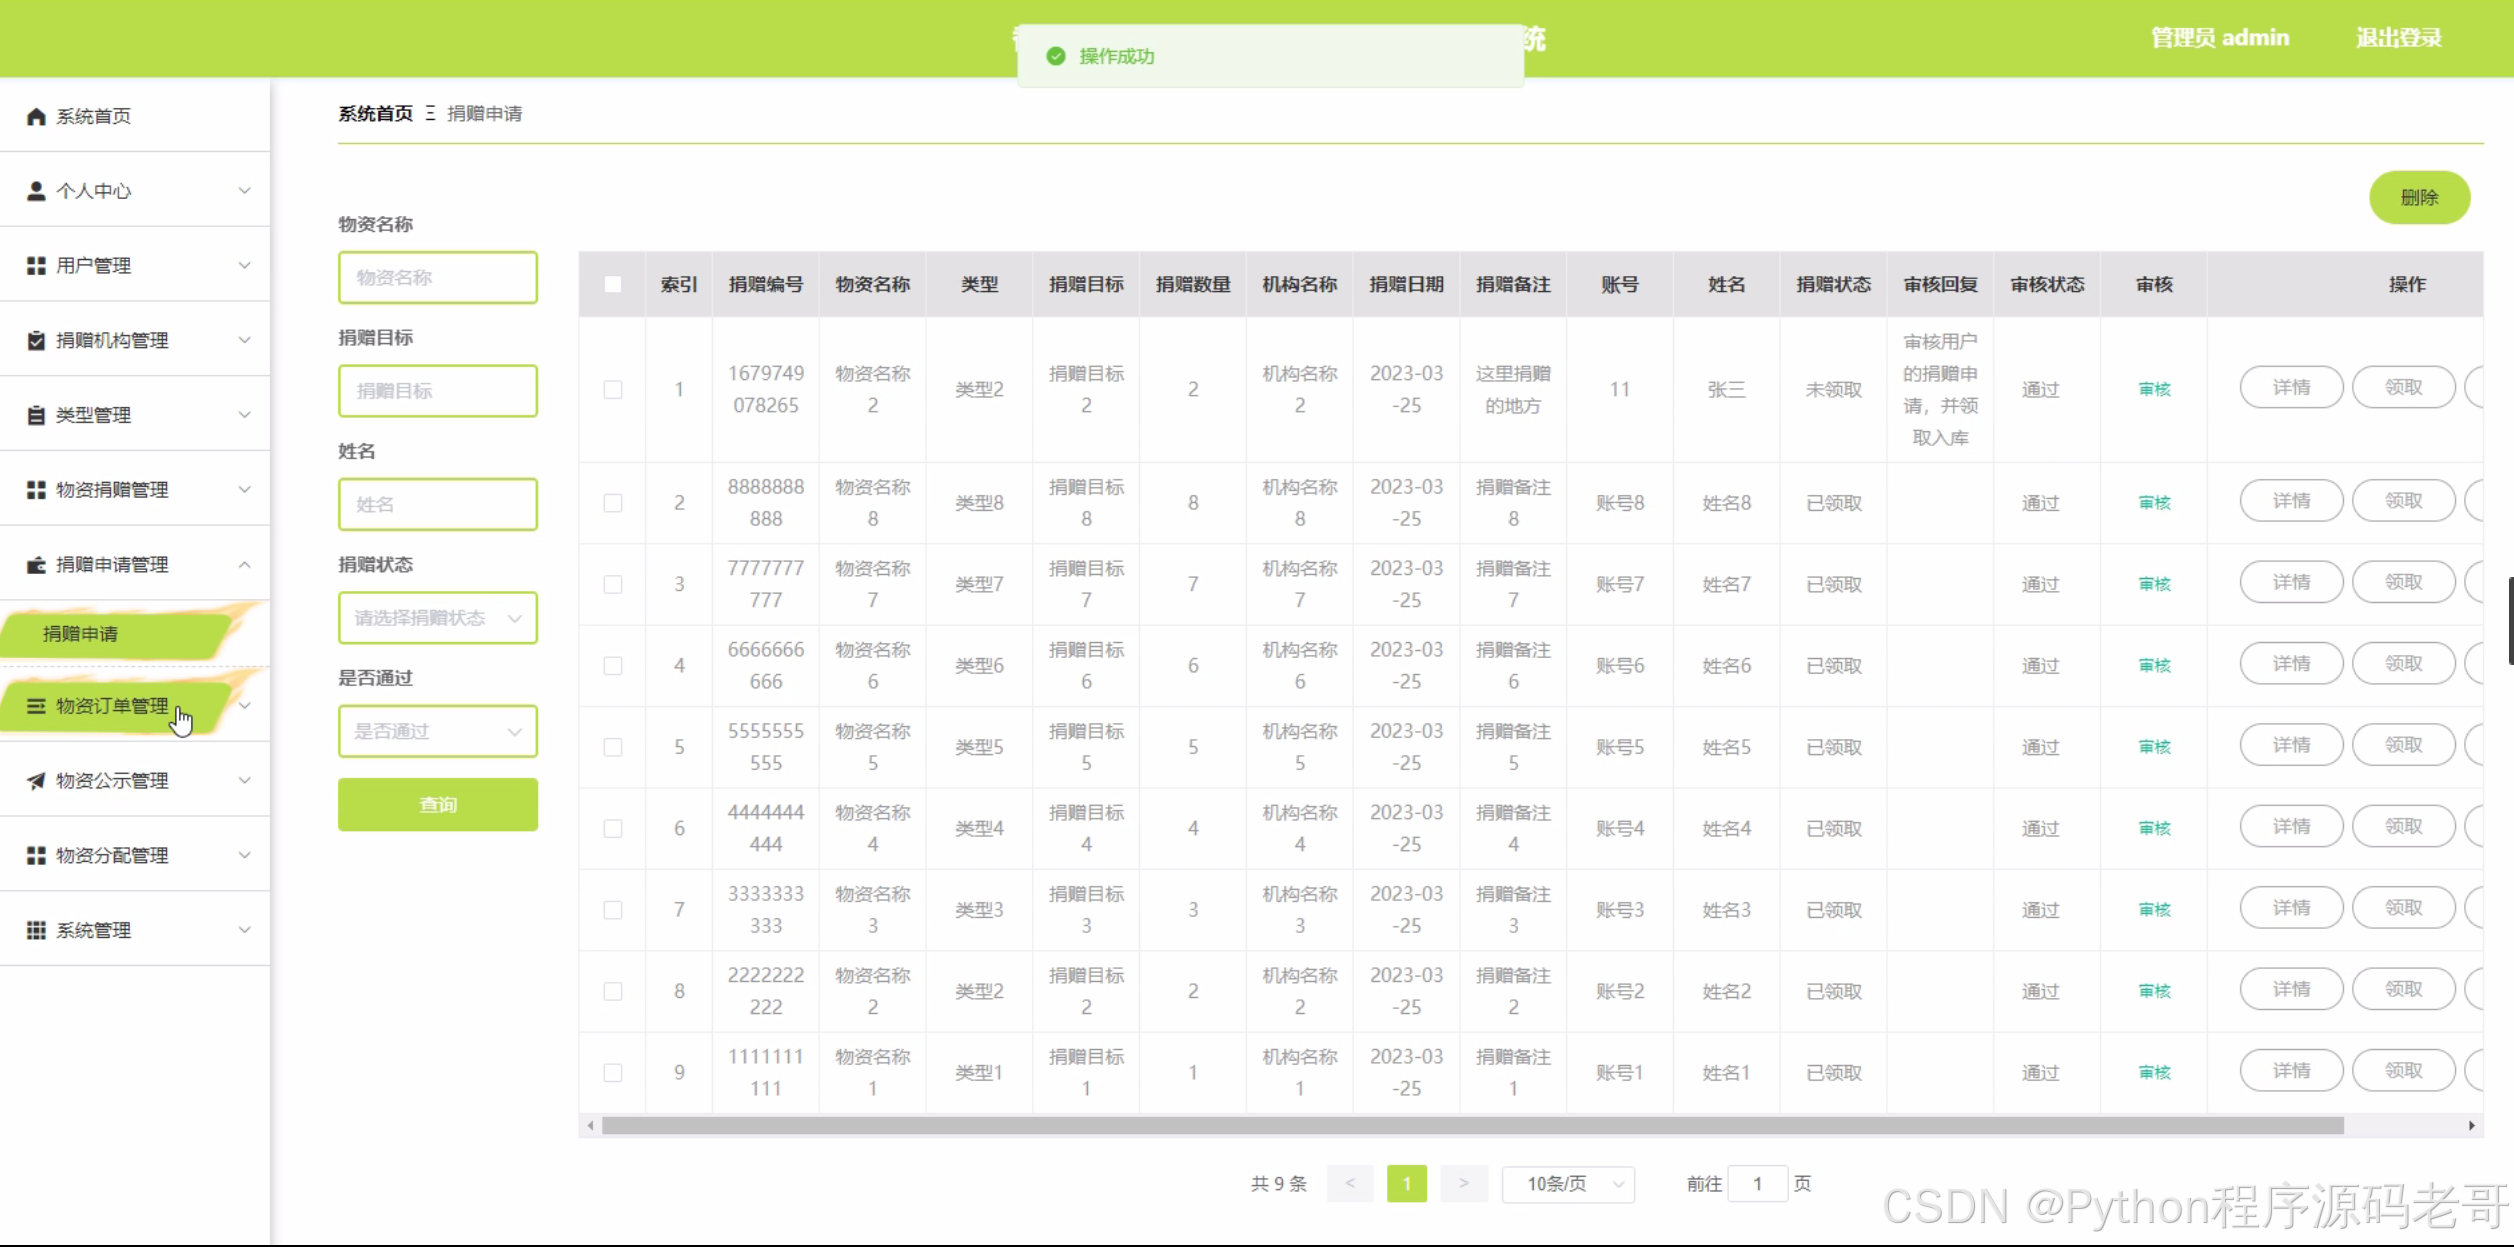This screenshot has height=1247, width=2514.
Task: Click the list icon beside 物资订单管理
Action: pyautogui.click(x=36, y=706)
